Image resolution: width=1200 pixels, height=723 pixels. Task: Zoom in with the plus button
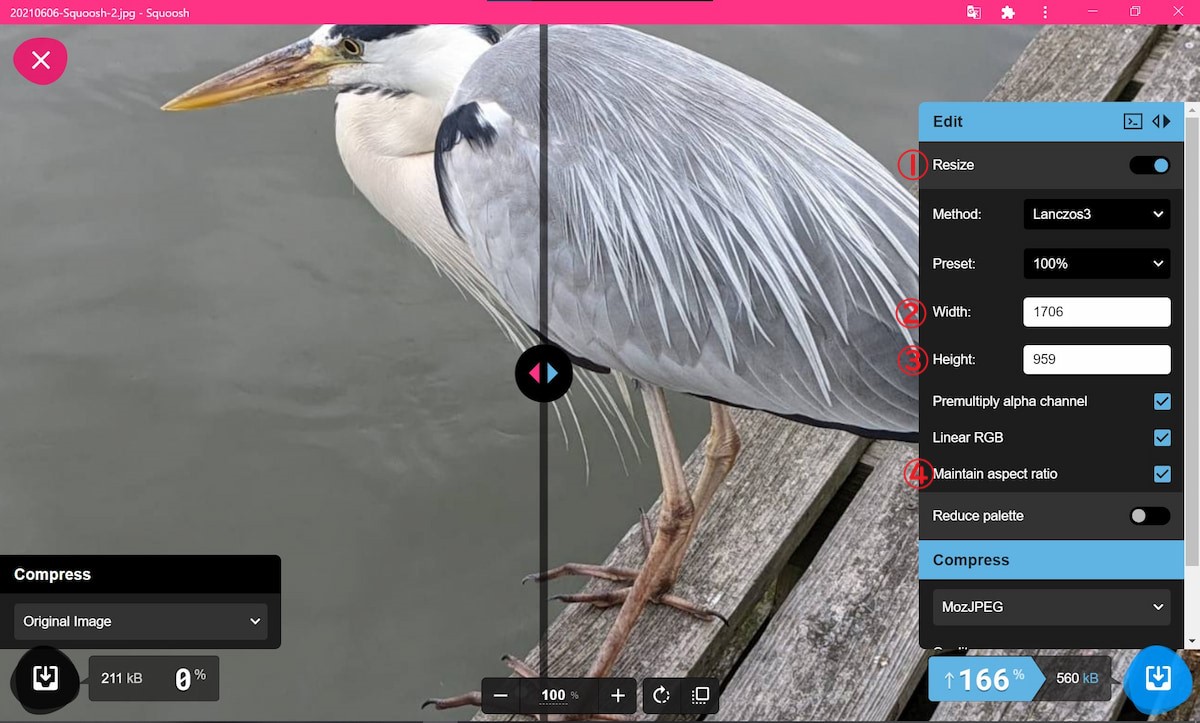(x=618, y=695)
